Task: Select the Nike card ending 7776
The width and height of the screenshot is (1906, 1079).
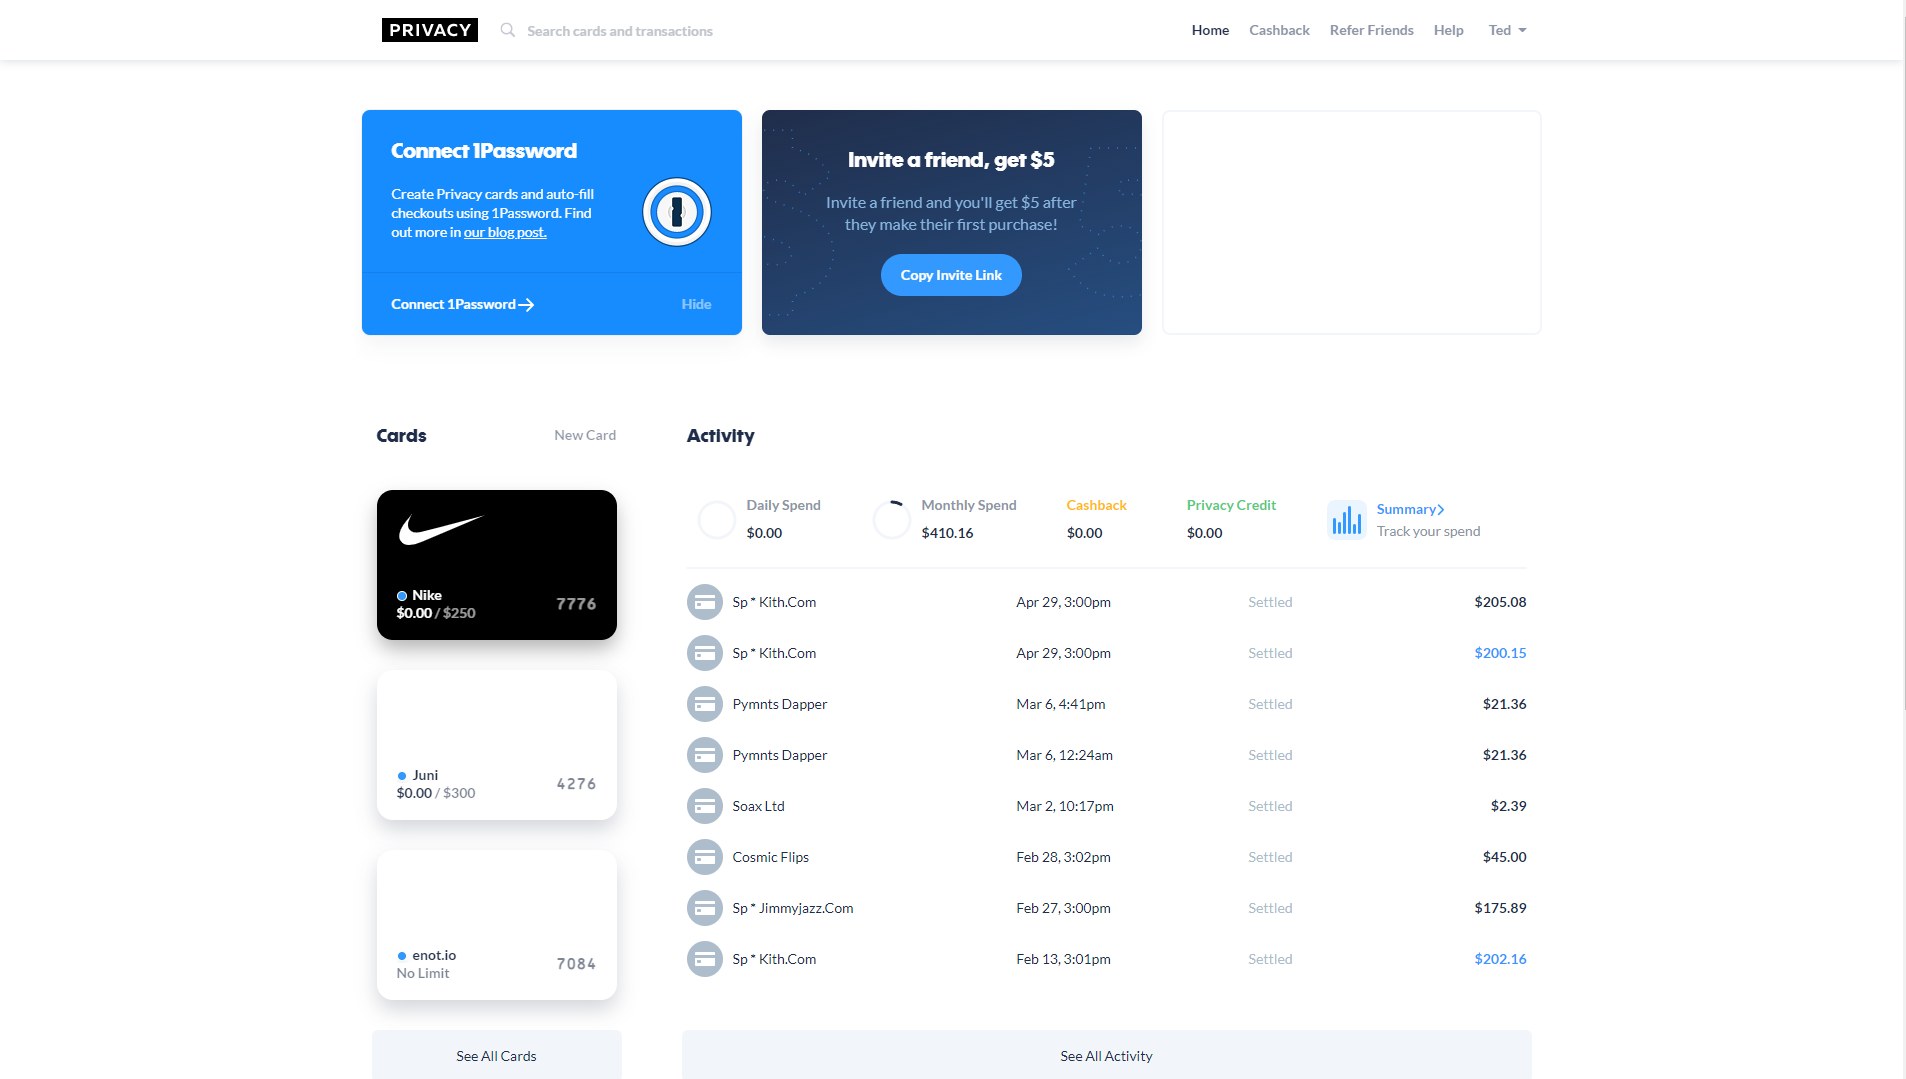Action: (x=496, y=564)
